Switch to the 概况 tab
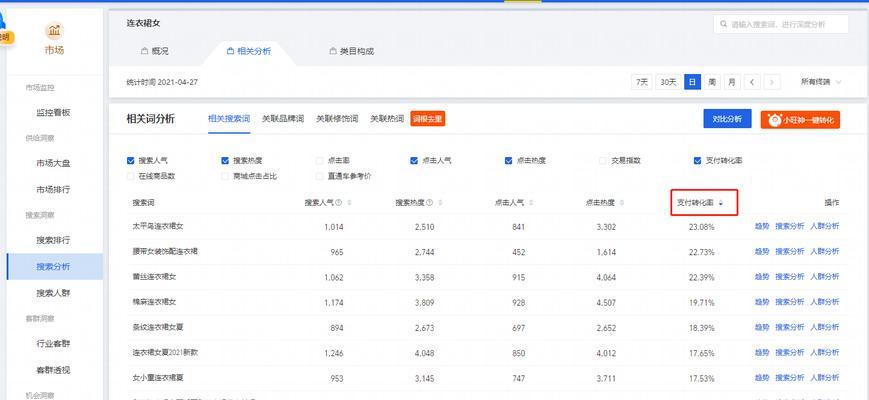 pos(155,52)
